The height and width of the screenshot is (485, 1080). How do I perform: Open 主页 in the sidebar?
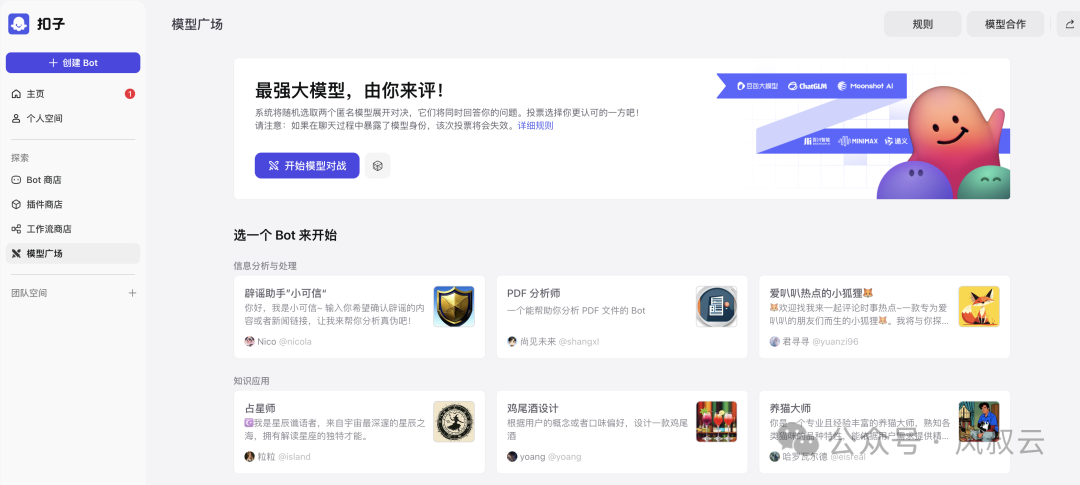[x=36, y=94]
